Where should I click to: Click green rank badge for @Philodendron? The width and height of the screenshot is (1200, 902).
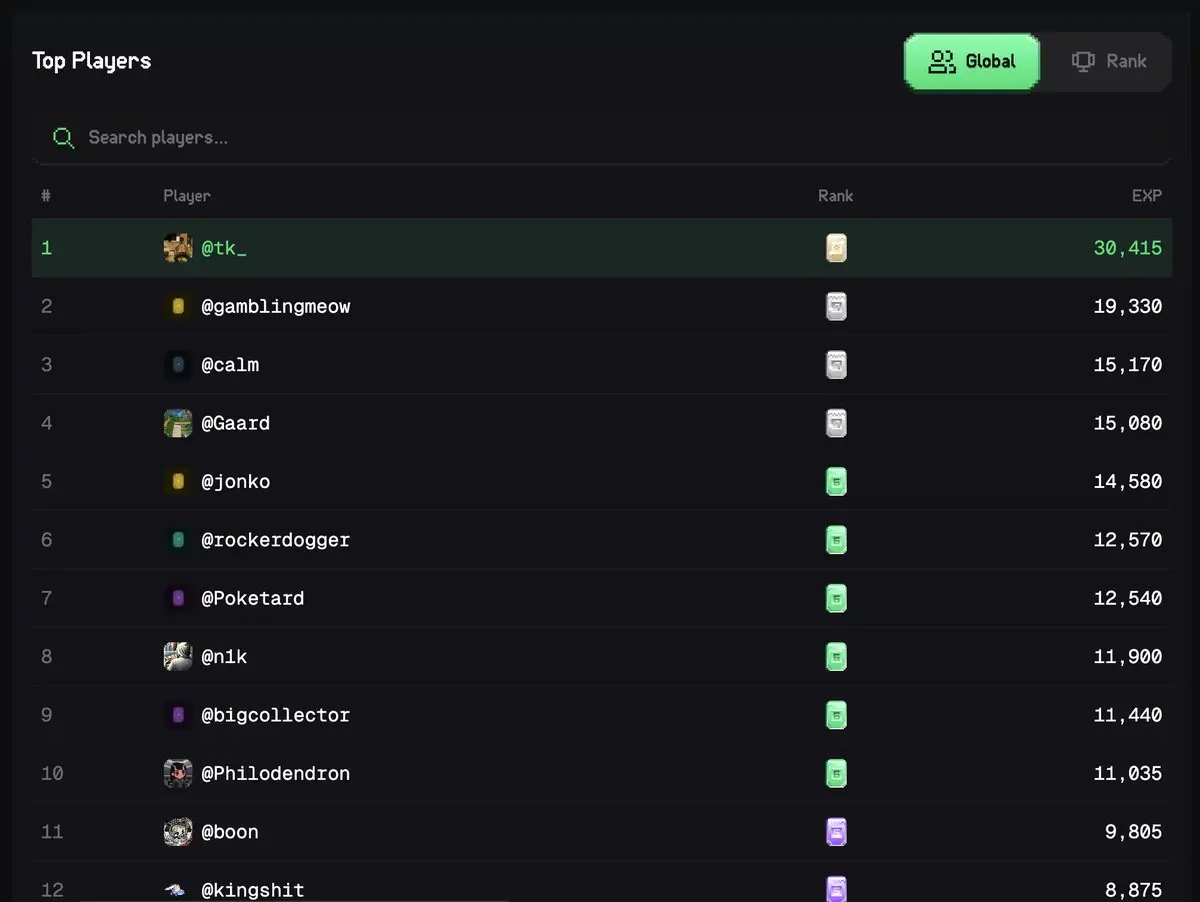tap(836, 773)
